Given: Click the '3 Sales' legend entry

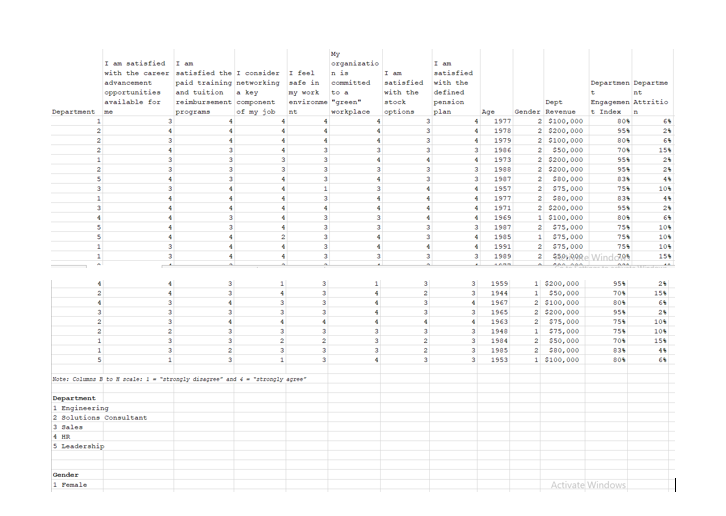Looking at the screenshot, I should (68, 427).
